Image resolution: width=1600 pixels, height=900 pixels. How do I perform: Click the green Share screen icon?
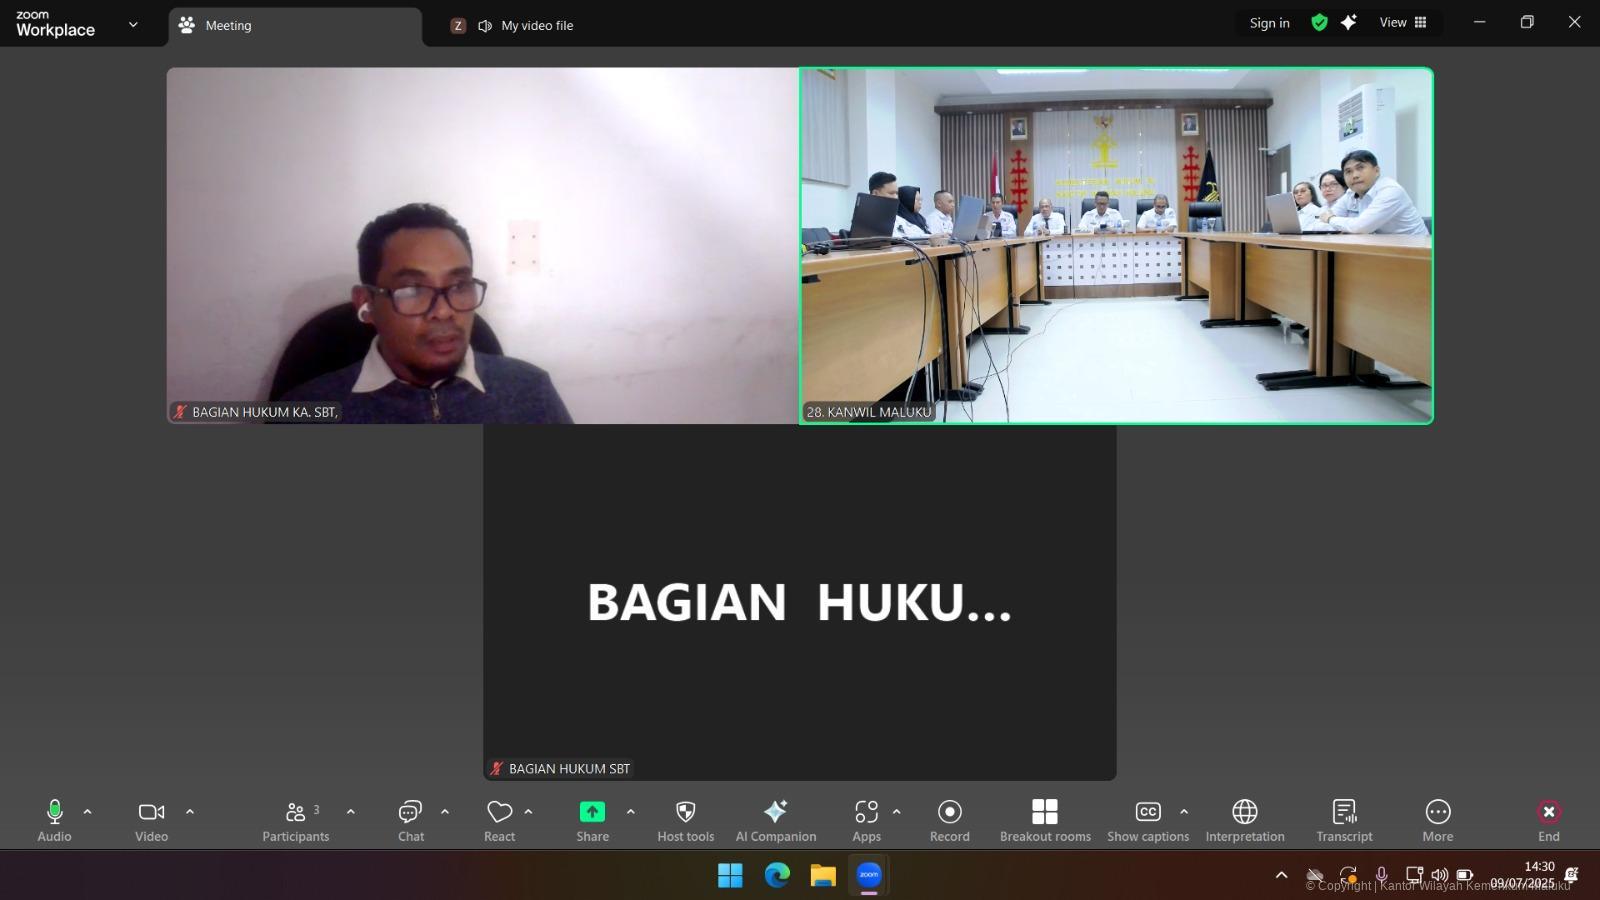[x=592, y=812]
